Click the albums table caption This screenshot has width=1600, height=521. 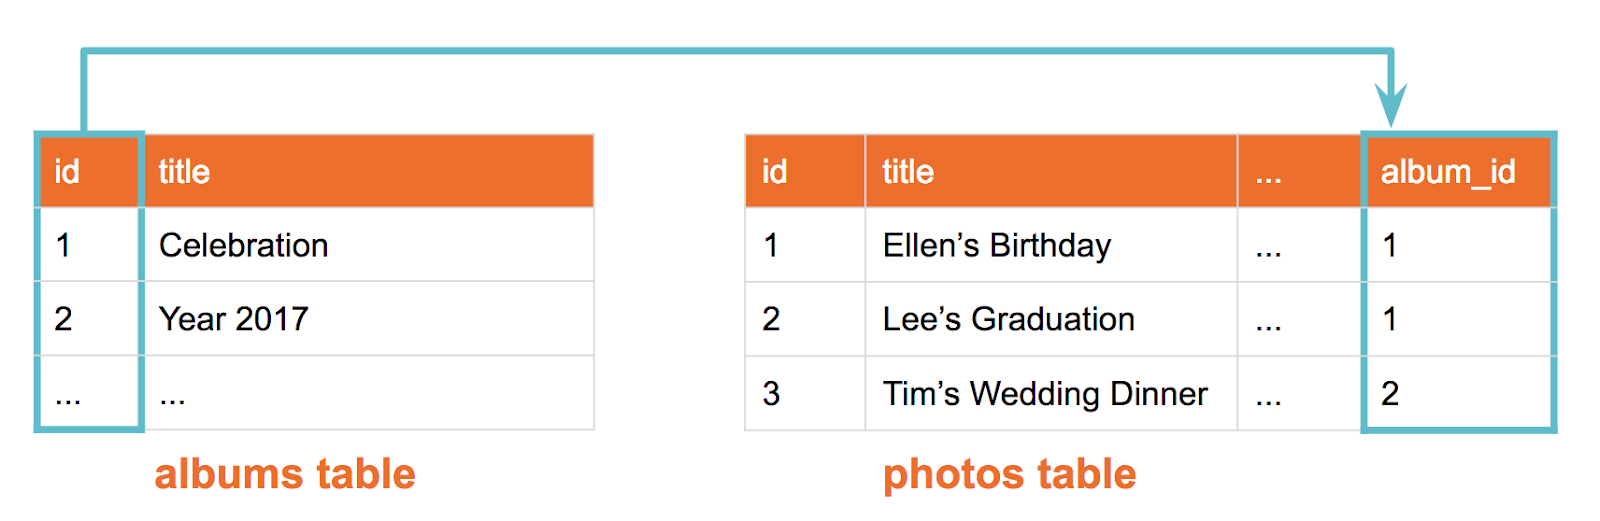pos(285,474)
